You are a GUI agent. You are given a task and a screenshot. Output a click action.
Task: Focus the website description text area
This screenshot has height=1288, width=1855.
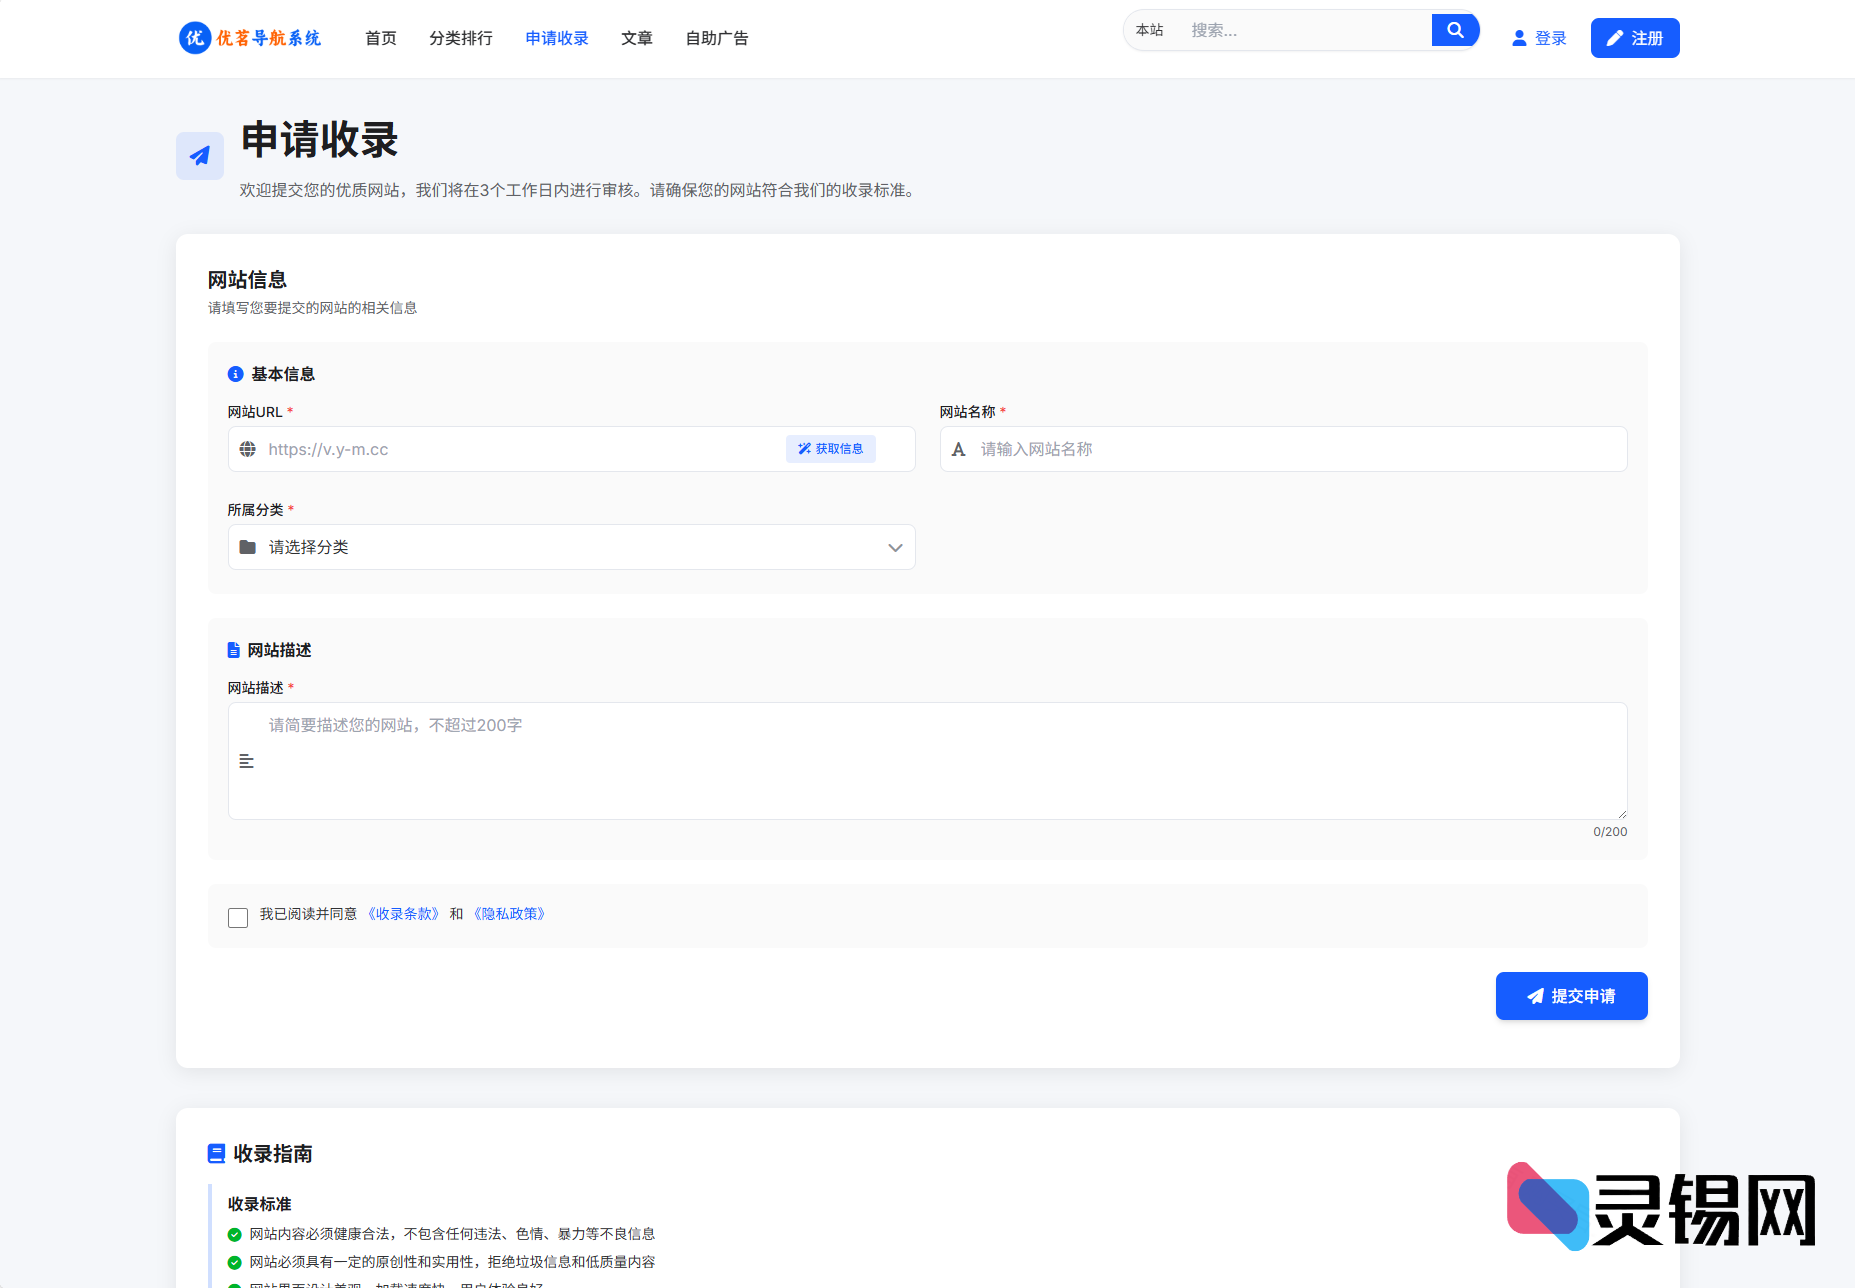click(x=927, y=761)
